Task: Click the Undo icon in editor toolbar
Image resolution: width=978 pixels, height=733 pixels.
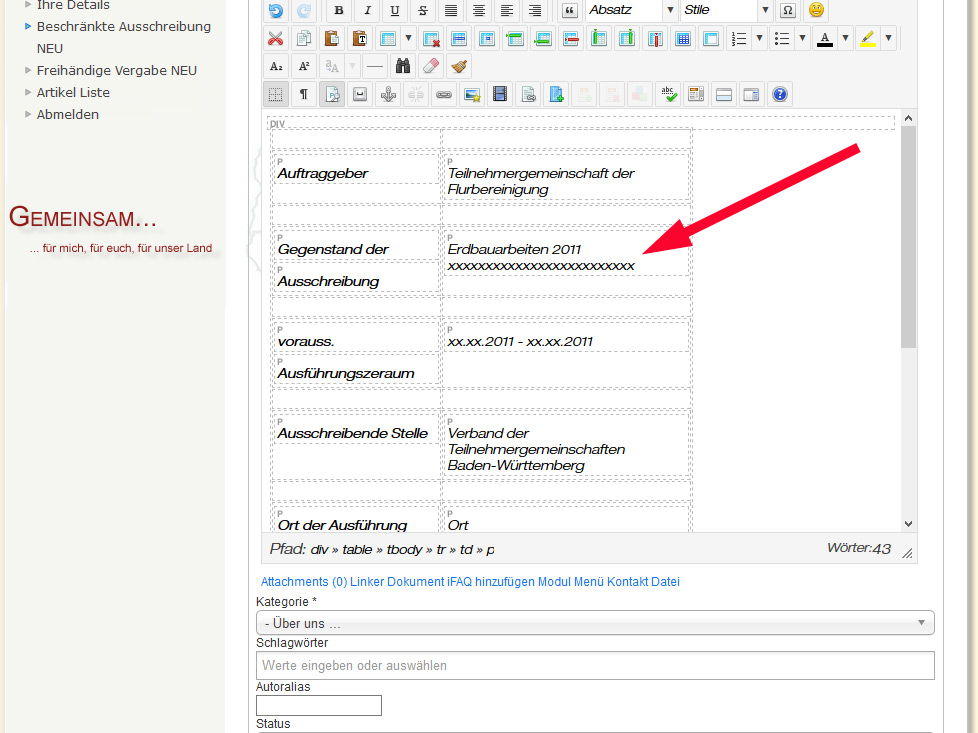Action: 275,10
